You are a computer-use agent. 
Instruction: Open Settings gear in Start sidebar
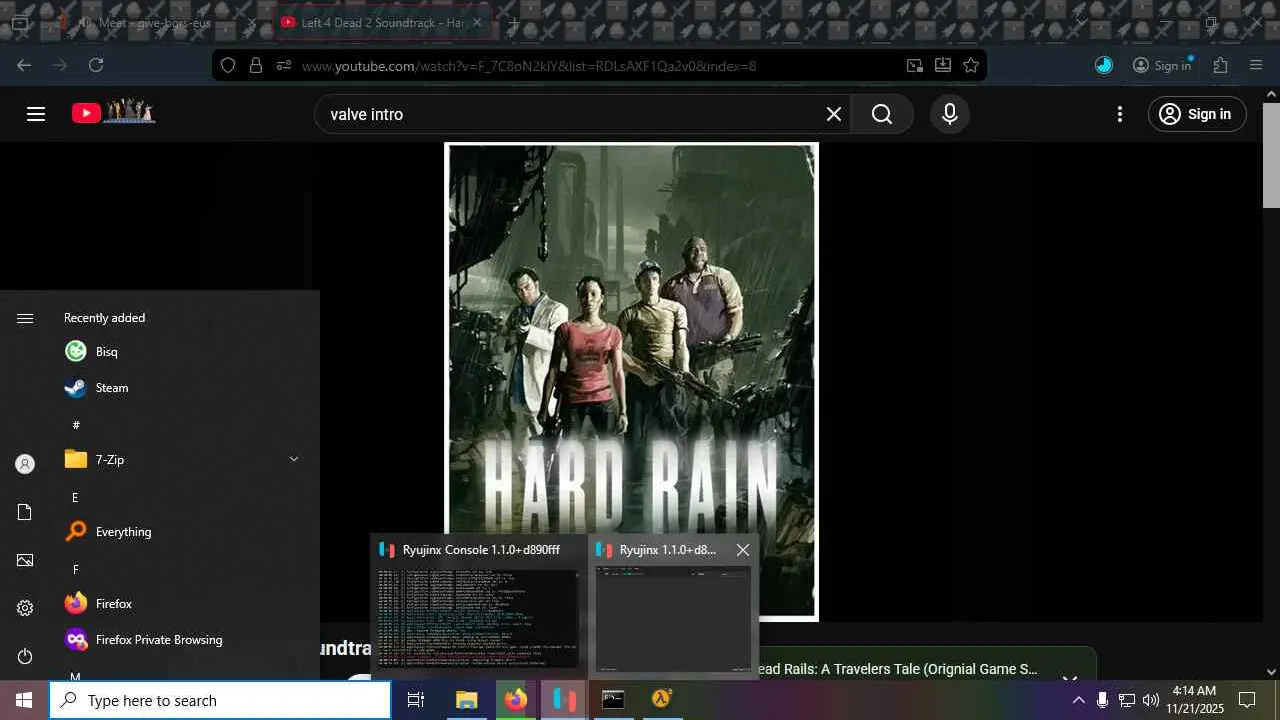click(x=25, y=608)
